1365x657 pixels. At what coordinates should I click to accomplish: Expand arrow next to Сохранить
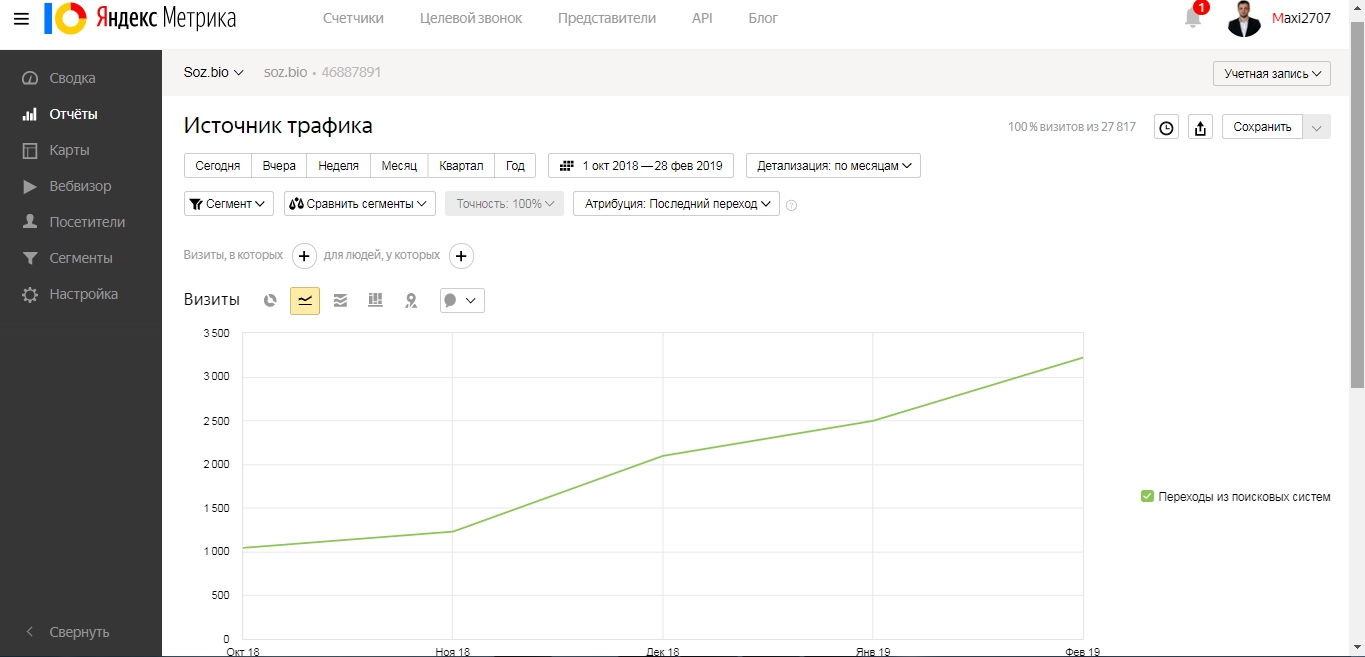[x=1317, y=127]
